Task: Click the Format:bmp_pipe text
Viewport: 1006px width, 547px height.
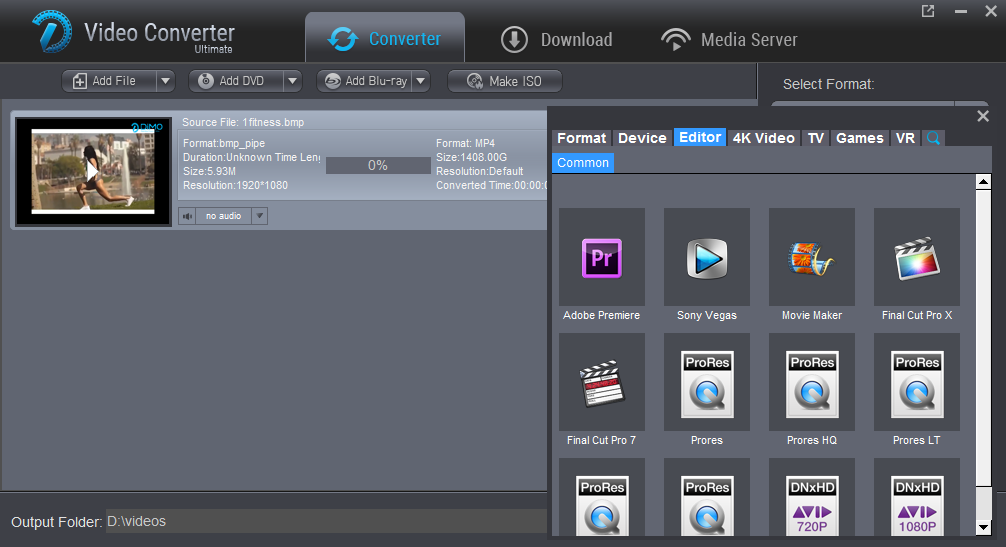Action: click(224, 143)
